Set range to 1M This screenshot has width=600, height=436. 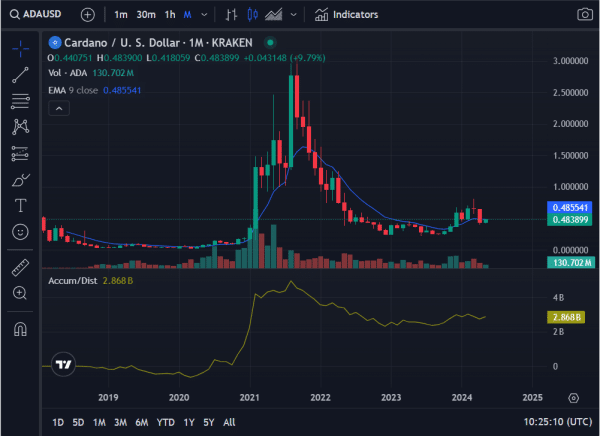pyautogui.click(x=99, y=422)
